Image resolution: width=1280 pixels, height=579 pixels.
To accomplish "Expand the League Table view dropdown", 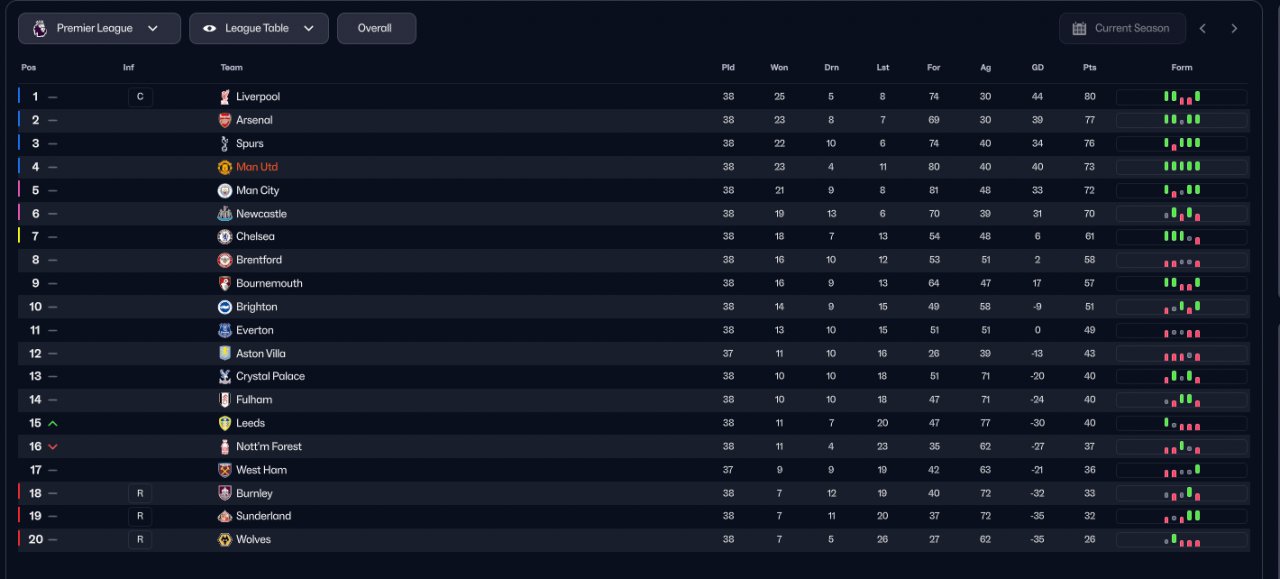I will pyautogui.click(x=258, y=28).
